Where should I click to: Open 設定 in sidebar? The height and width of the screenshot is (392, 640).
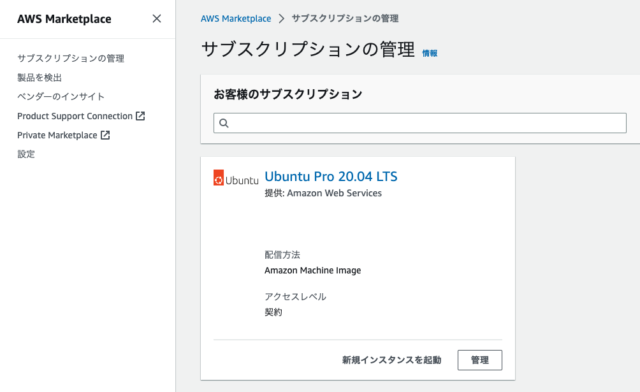pyautogui.click(x=26, y=154)
